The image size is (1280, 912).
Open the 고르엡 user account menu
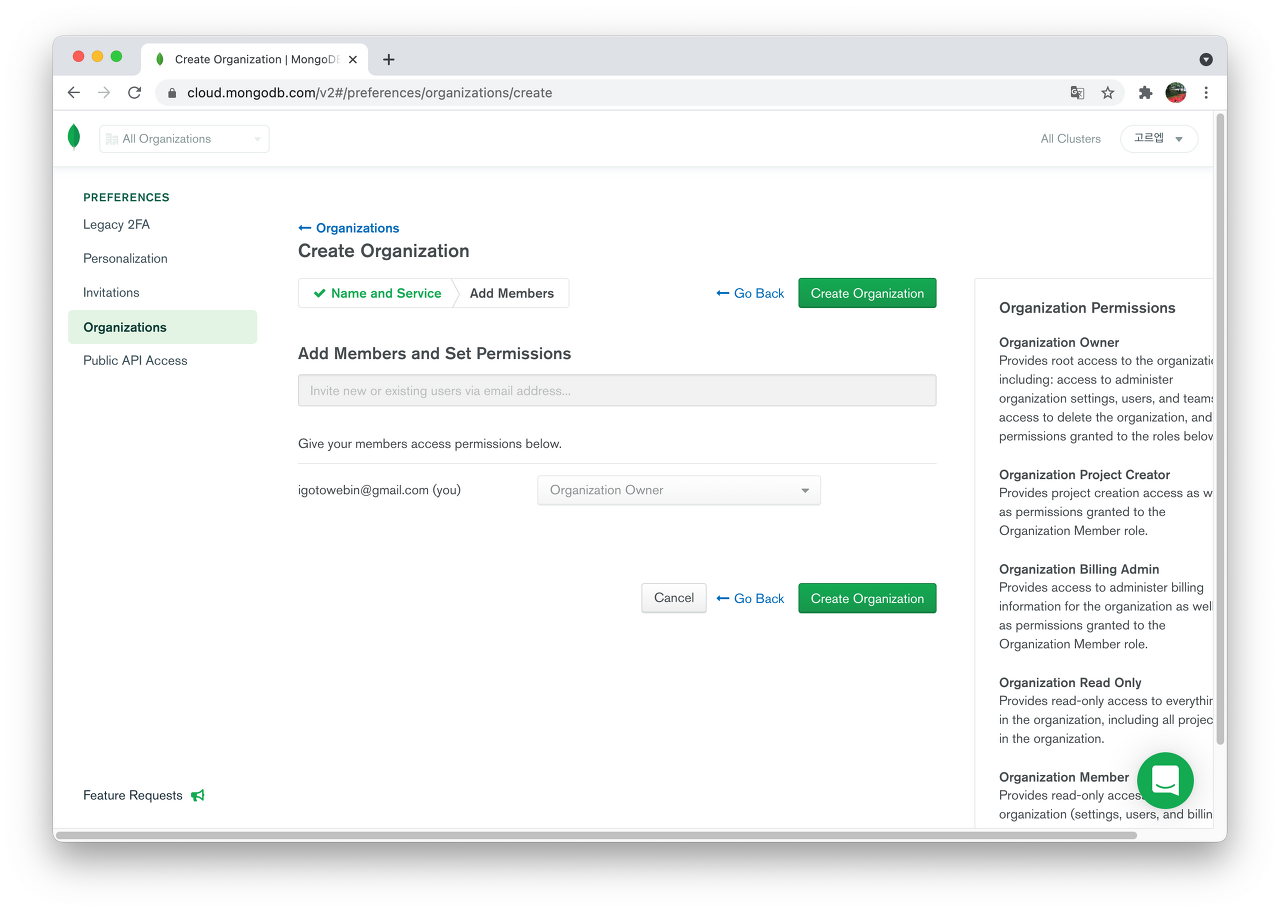[x=1159, y=139]
